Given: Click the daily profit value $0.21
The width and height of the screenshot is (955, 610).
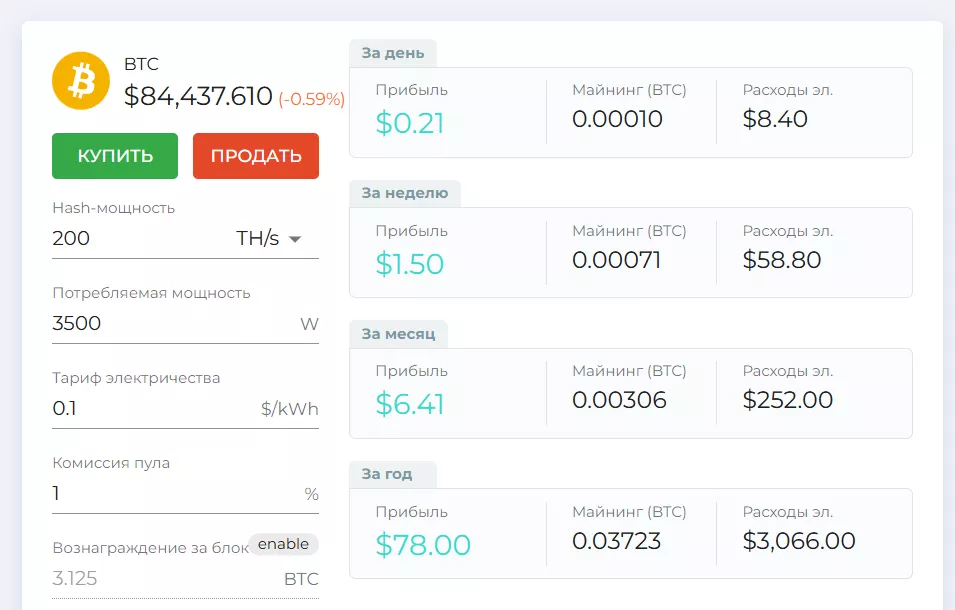Looking at the screenshot, I should point(410,123).
